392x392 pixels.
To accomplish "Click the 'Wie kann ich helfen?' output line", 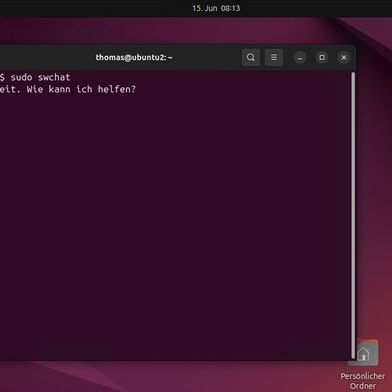I will (81, 89).
